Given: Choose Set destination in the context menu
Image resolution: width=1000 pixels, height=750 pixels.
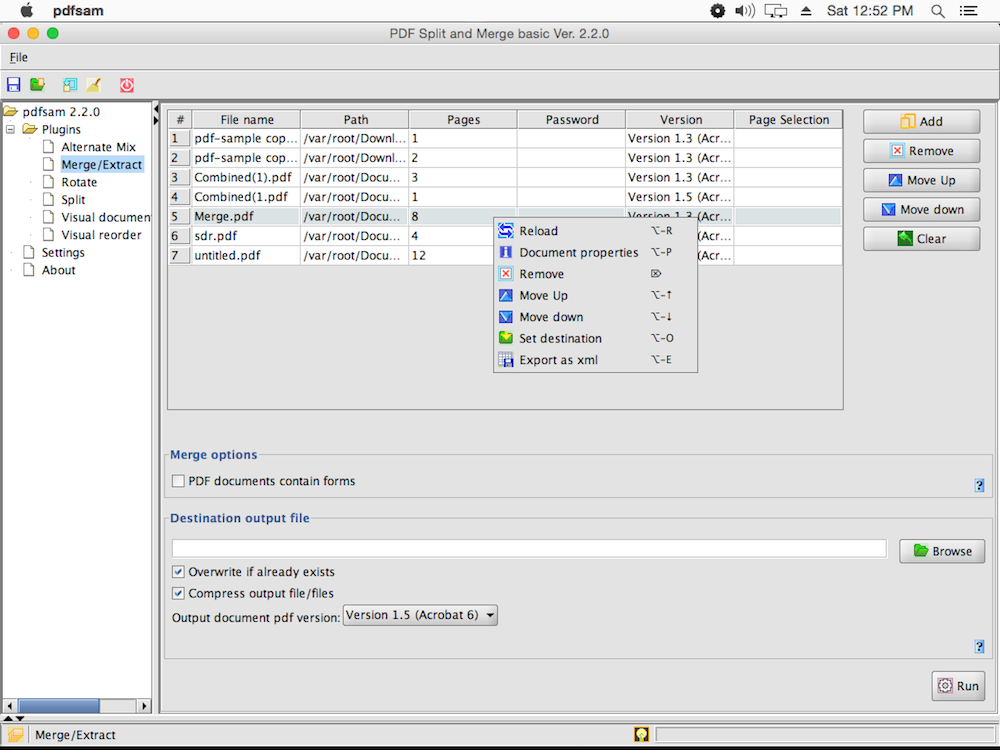Looking at the screenshot, I should coord(595,339).
